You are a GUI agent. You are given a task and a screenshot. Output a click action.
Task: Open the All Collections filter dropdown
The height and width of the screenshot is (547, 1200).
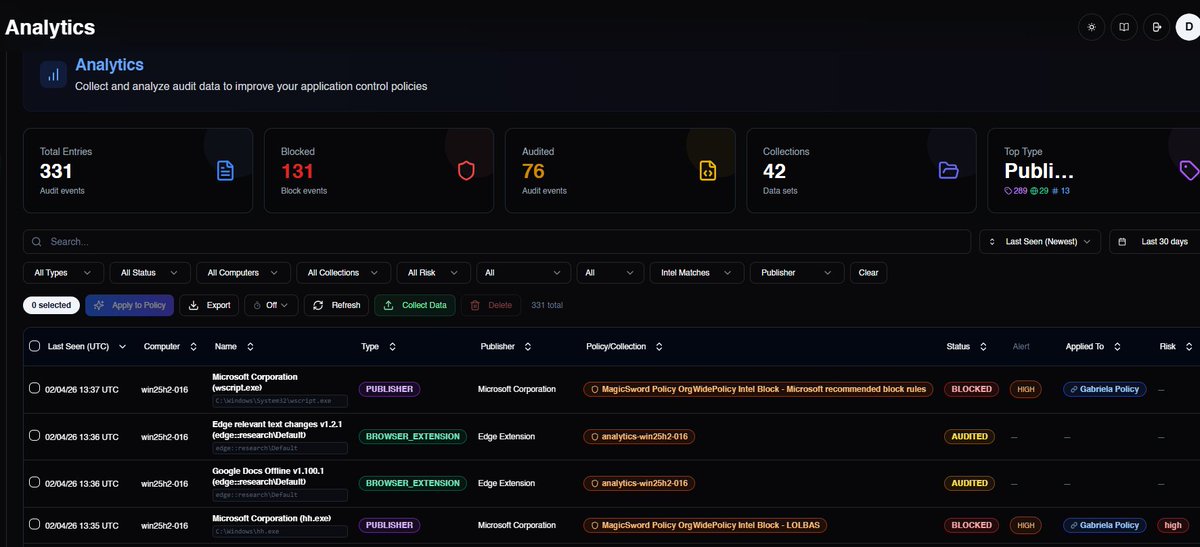pyautogui.click(x=343, y=272)
